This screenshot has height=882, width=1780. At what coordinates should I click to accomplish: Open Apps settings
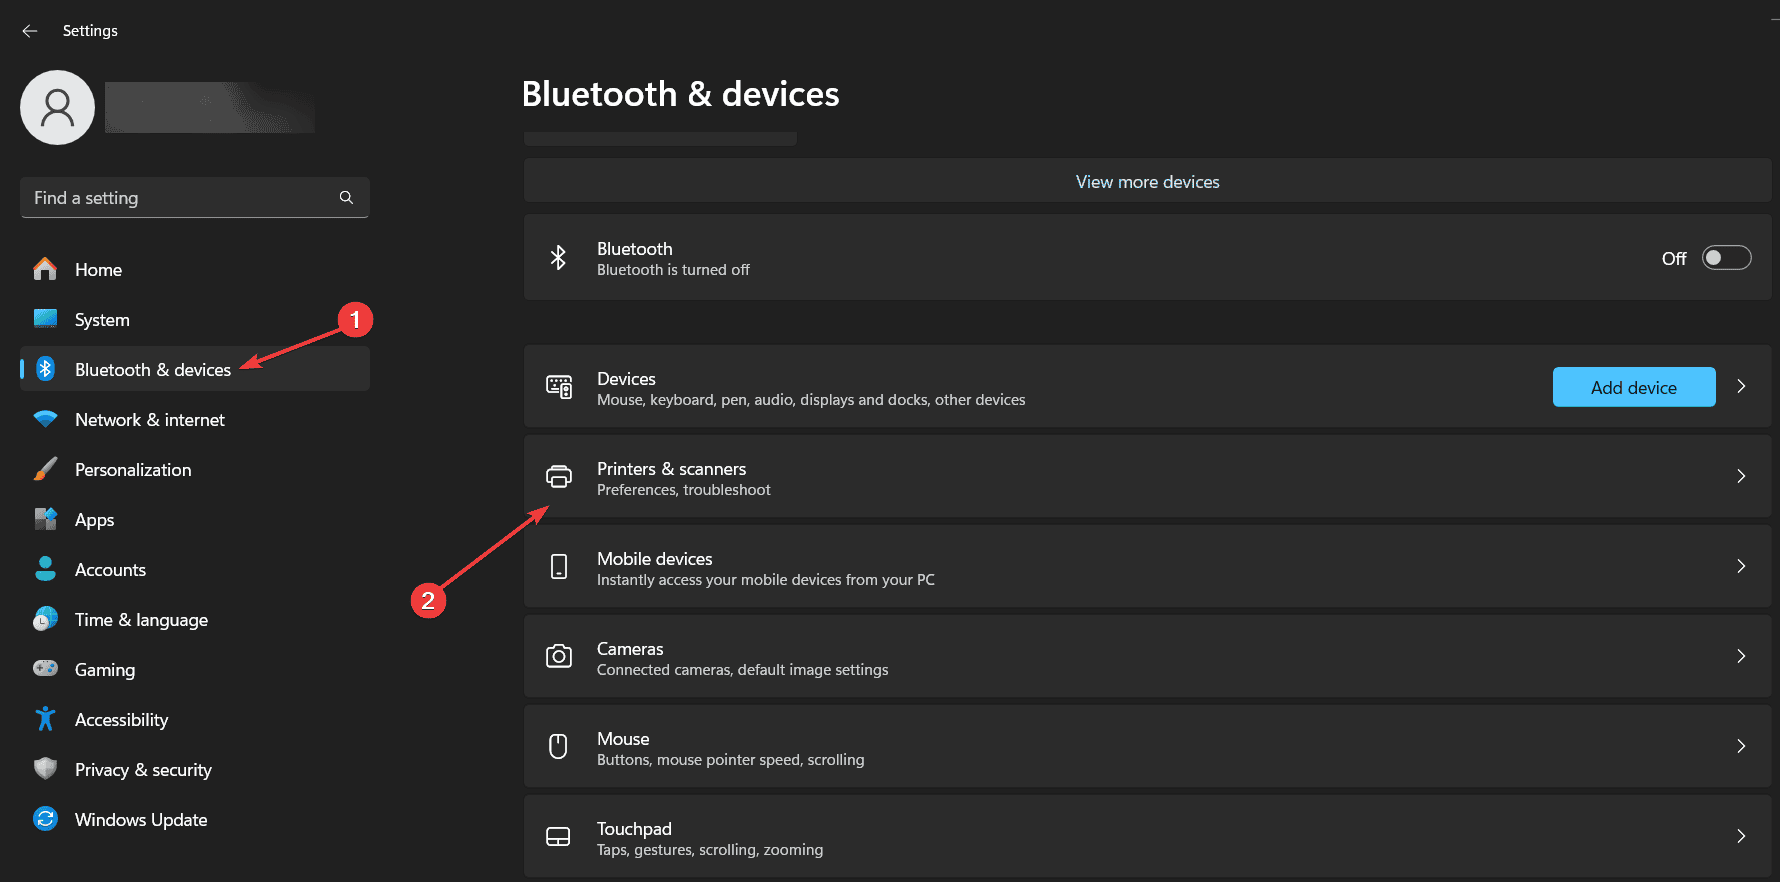(195, 519)
